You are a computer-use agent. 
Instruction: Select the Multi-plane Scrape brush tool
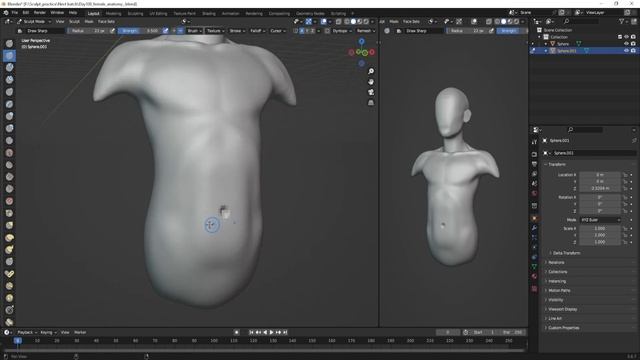(x=9, y=201)
